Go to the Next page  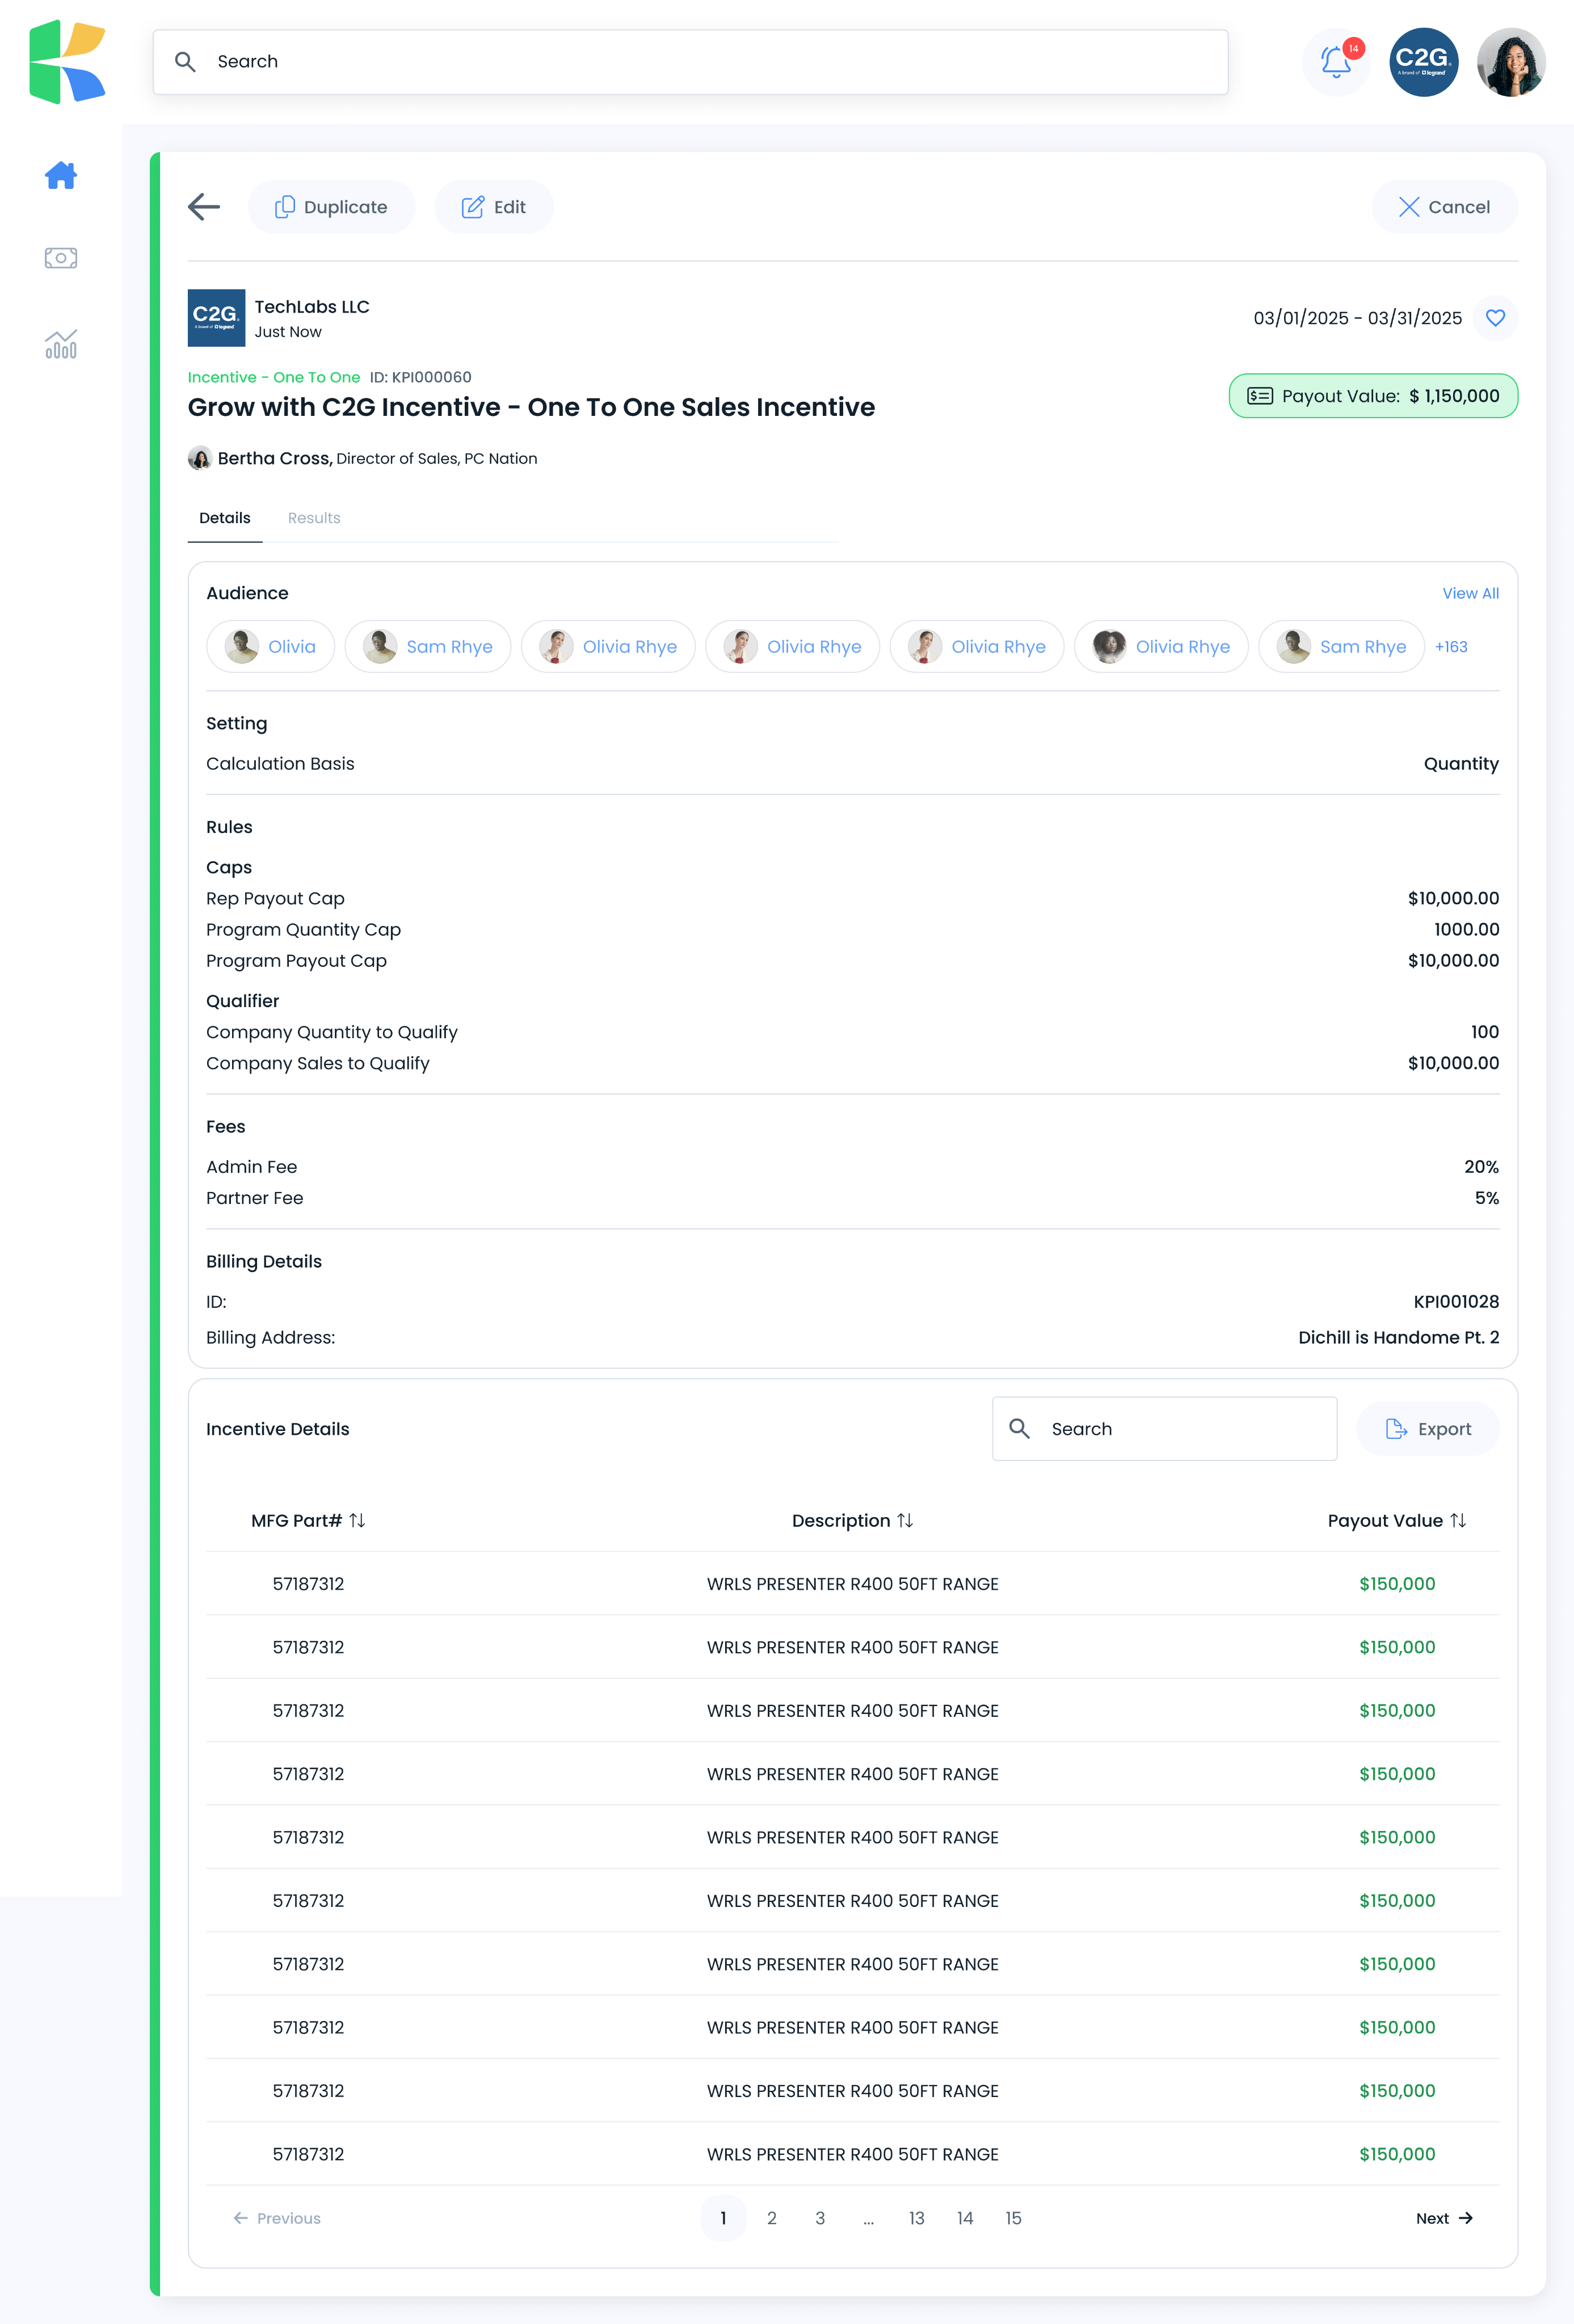click(1444, 2218)
